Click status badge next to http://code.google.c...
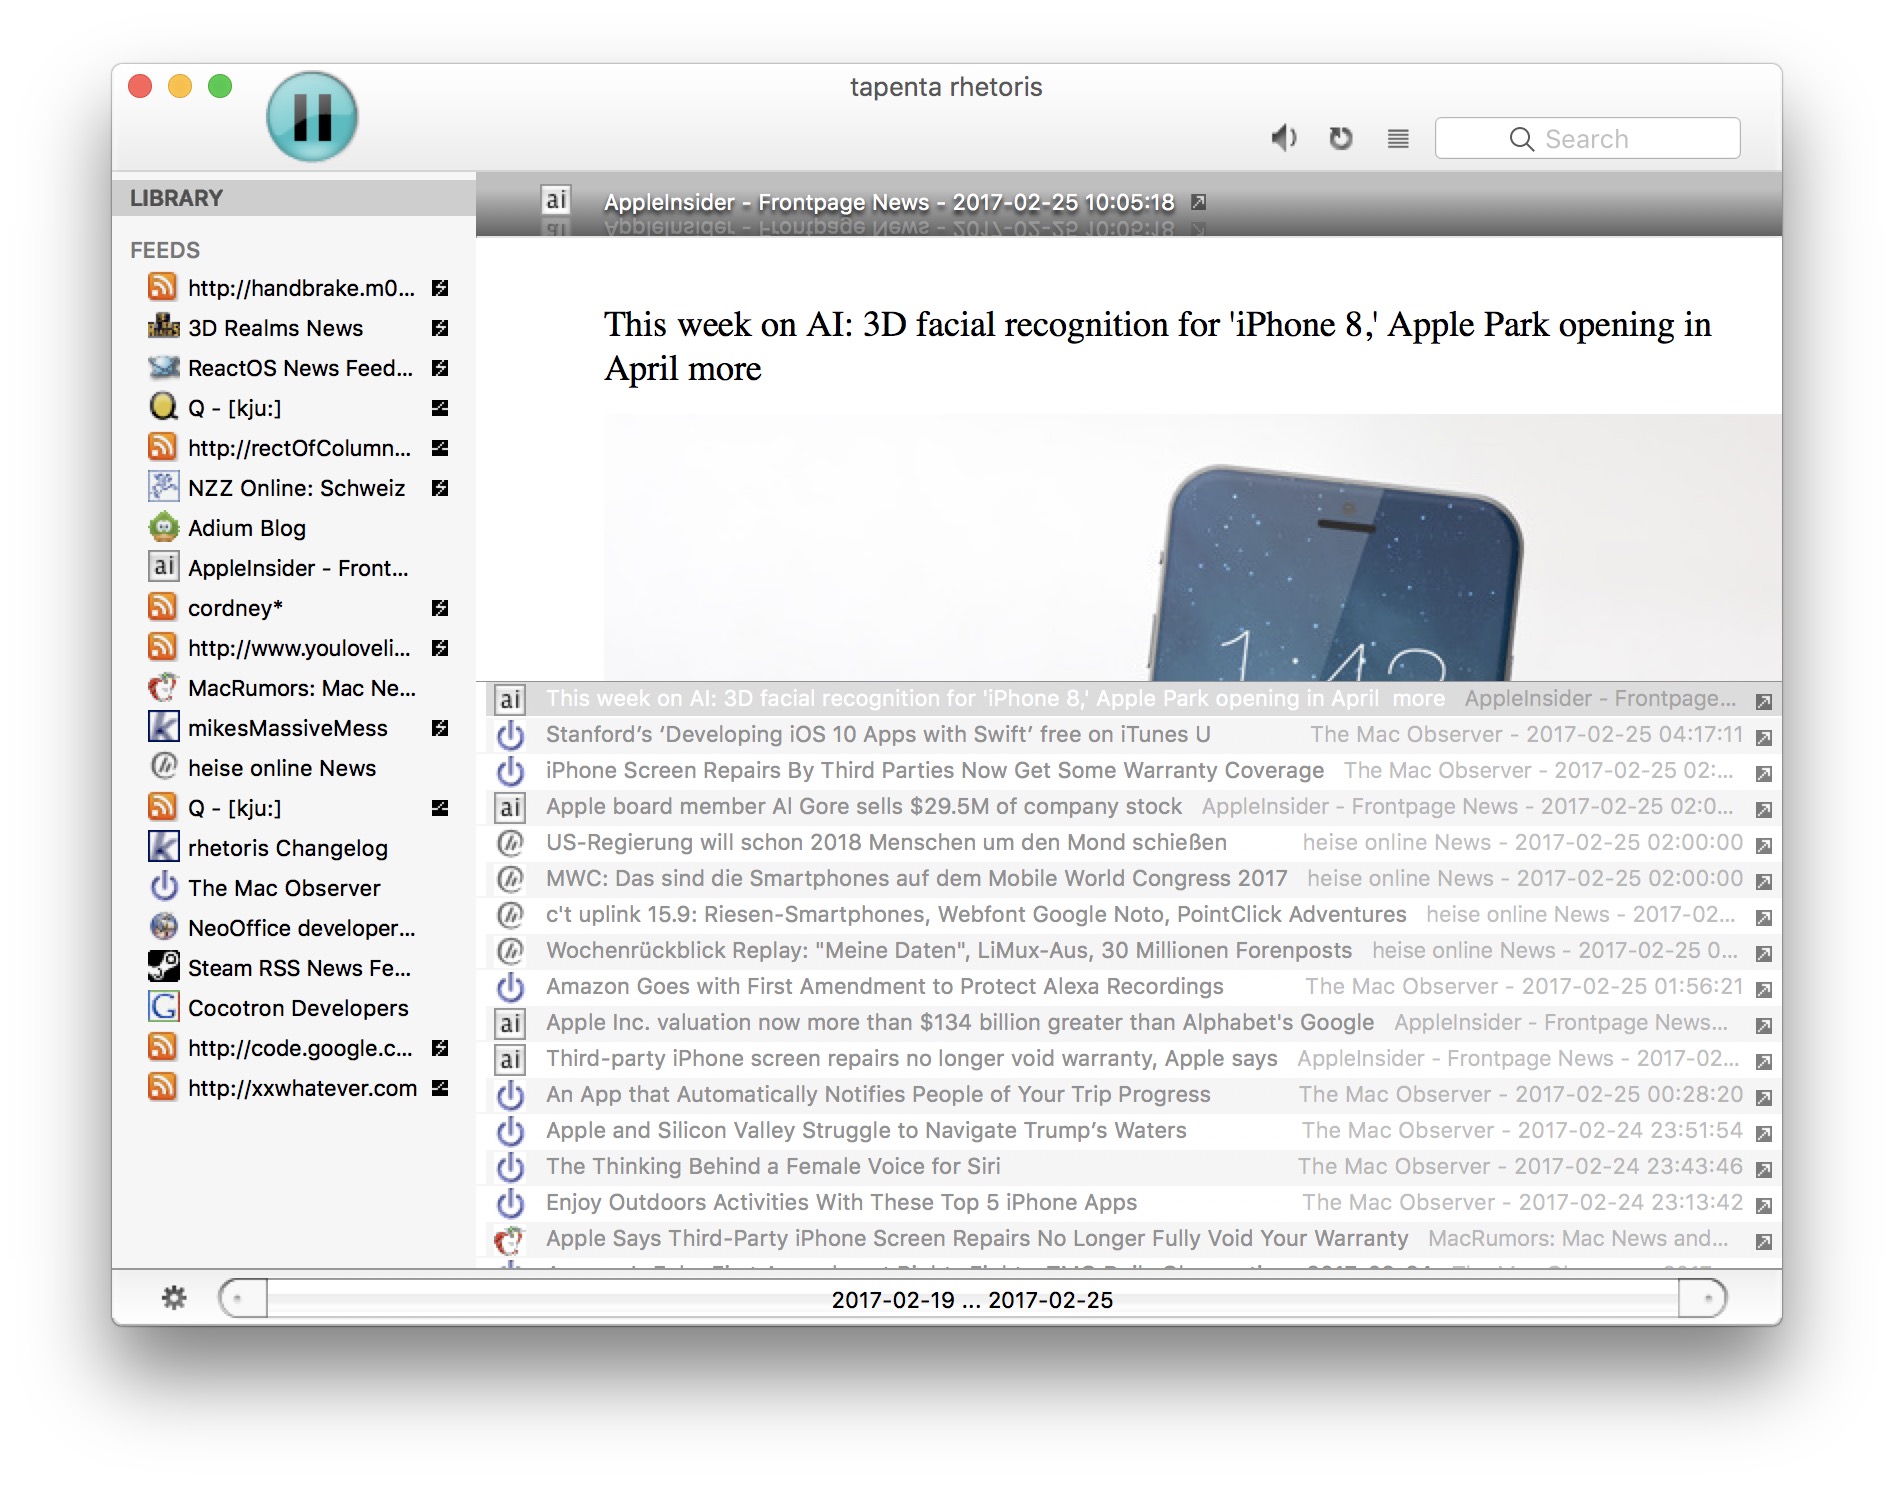 440,1048
